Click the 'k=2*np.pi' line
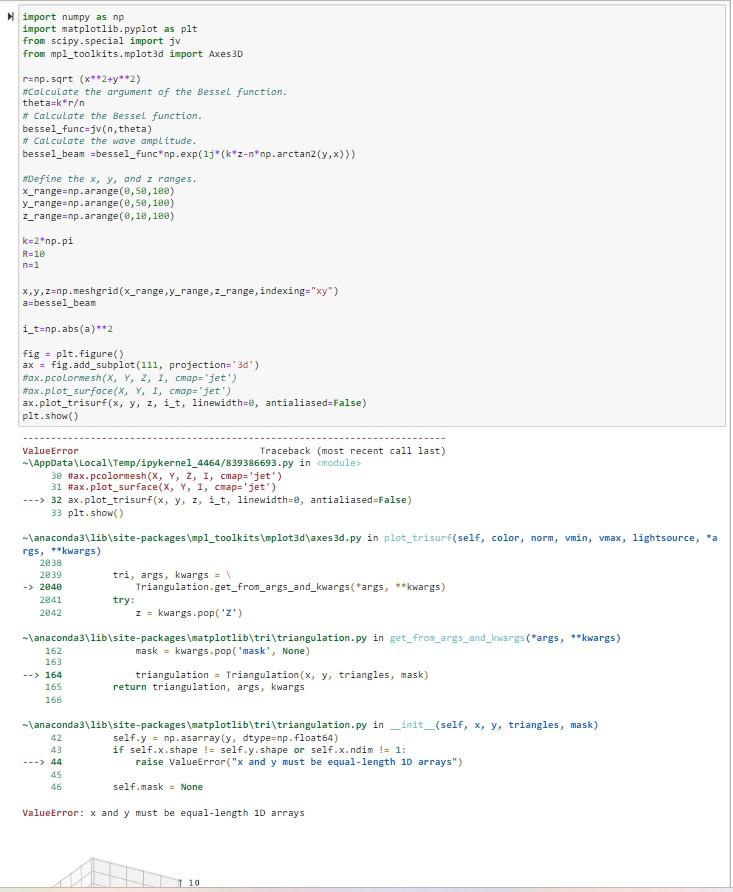 pos(48,241)
